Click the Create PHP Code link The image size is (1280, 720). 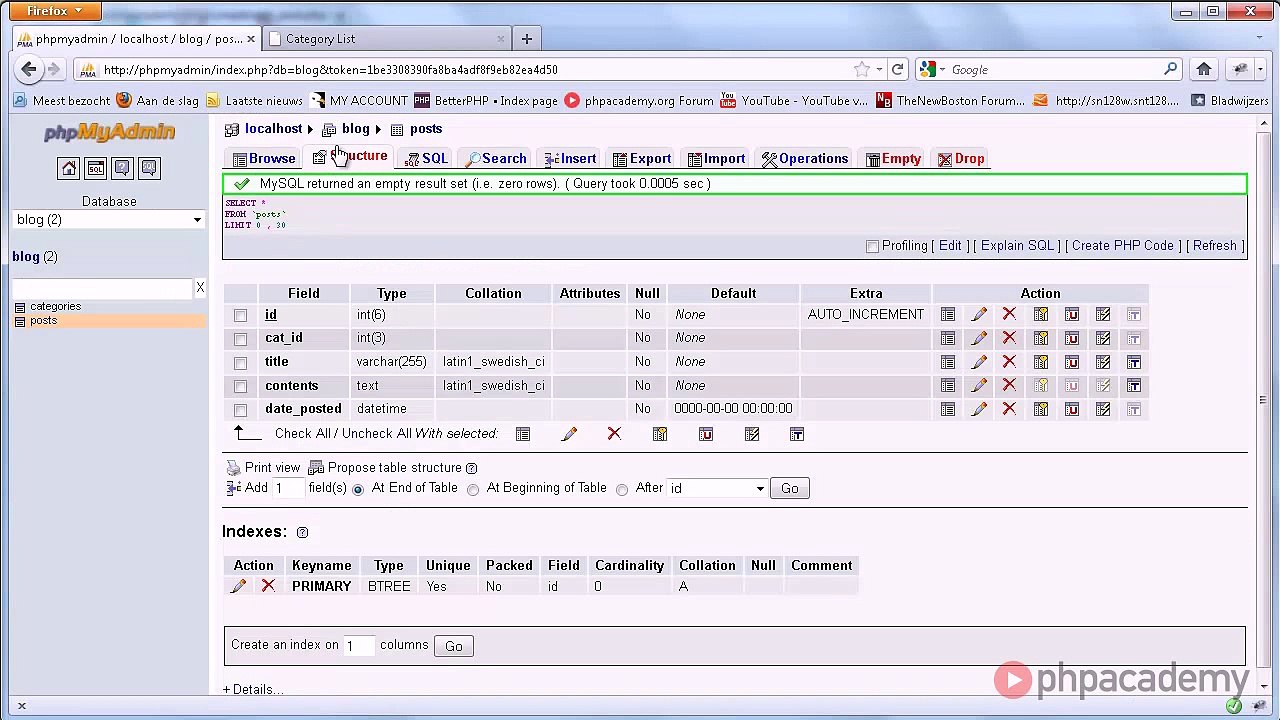coord(1122,246)
